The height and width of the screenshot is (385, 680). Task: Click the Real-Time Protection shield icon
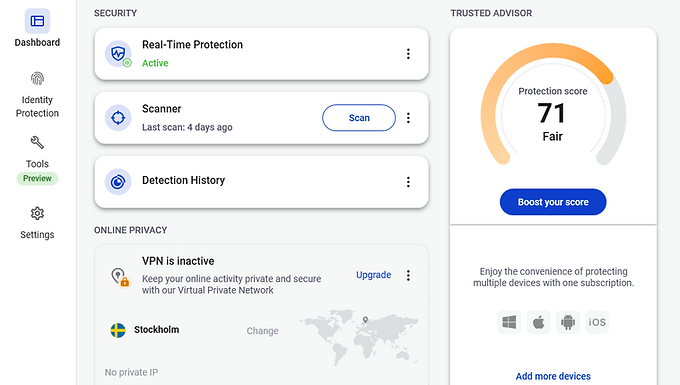[x=118, y=54]
